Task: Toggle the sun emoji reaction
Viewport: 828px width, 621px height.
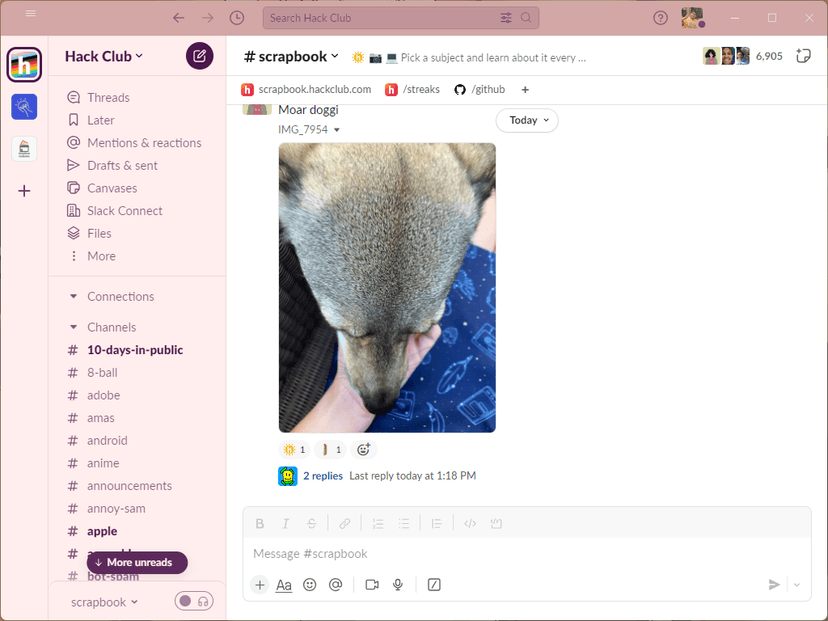Action: pos(294,449)
